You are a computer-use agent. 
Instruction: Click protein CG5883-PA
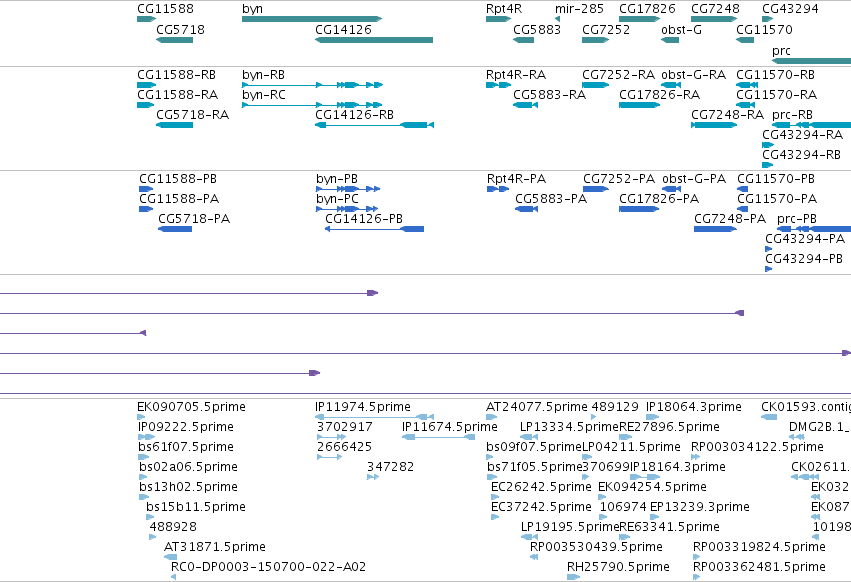tap(551, 199)
